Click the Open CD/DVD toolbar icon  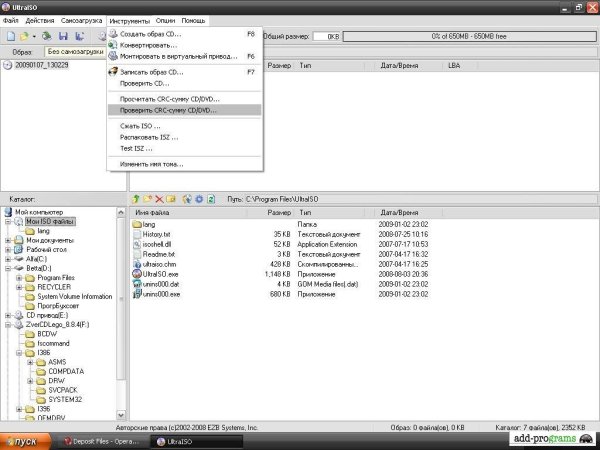(47, 36)
